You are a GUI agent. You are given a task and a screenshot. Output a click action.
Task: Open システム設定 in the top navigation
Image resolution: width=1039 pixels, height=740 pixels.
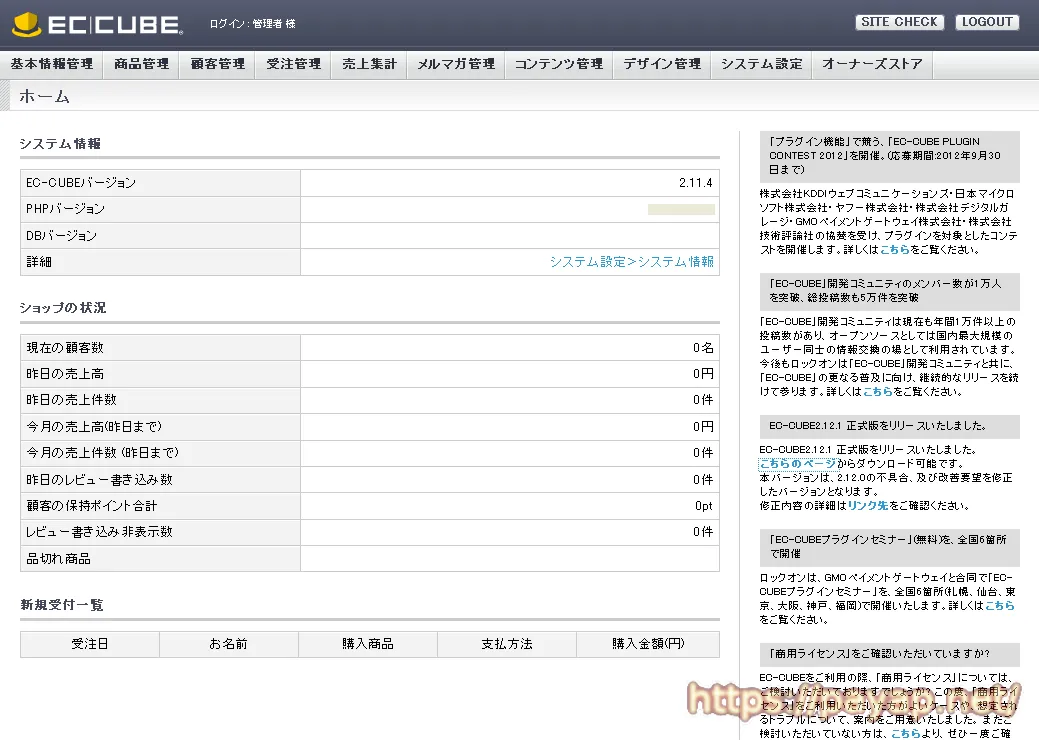(761, 64)
